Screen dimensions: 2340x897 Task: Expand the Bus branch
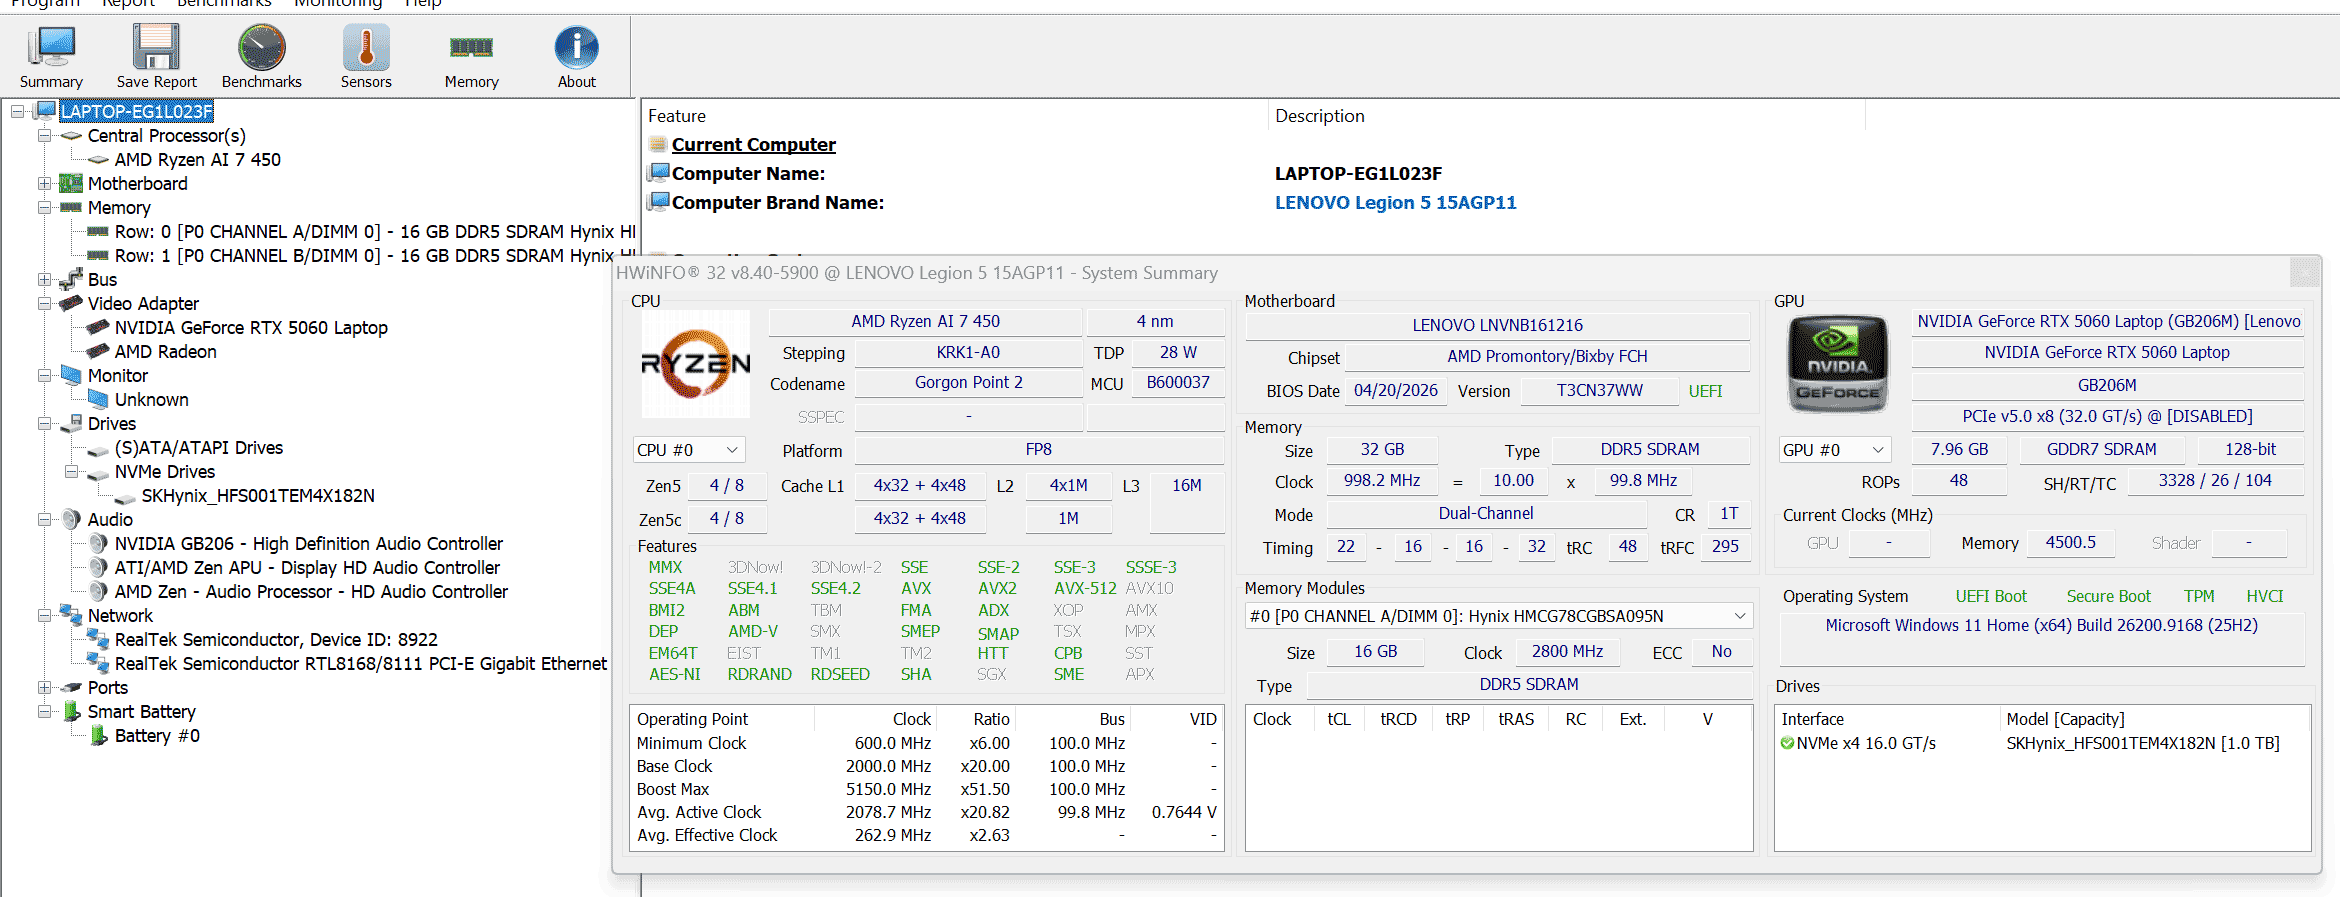coord(44,279)
